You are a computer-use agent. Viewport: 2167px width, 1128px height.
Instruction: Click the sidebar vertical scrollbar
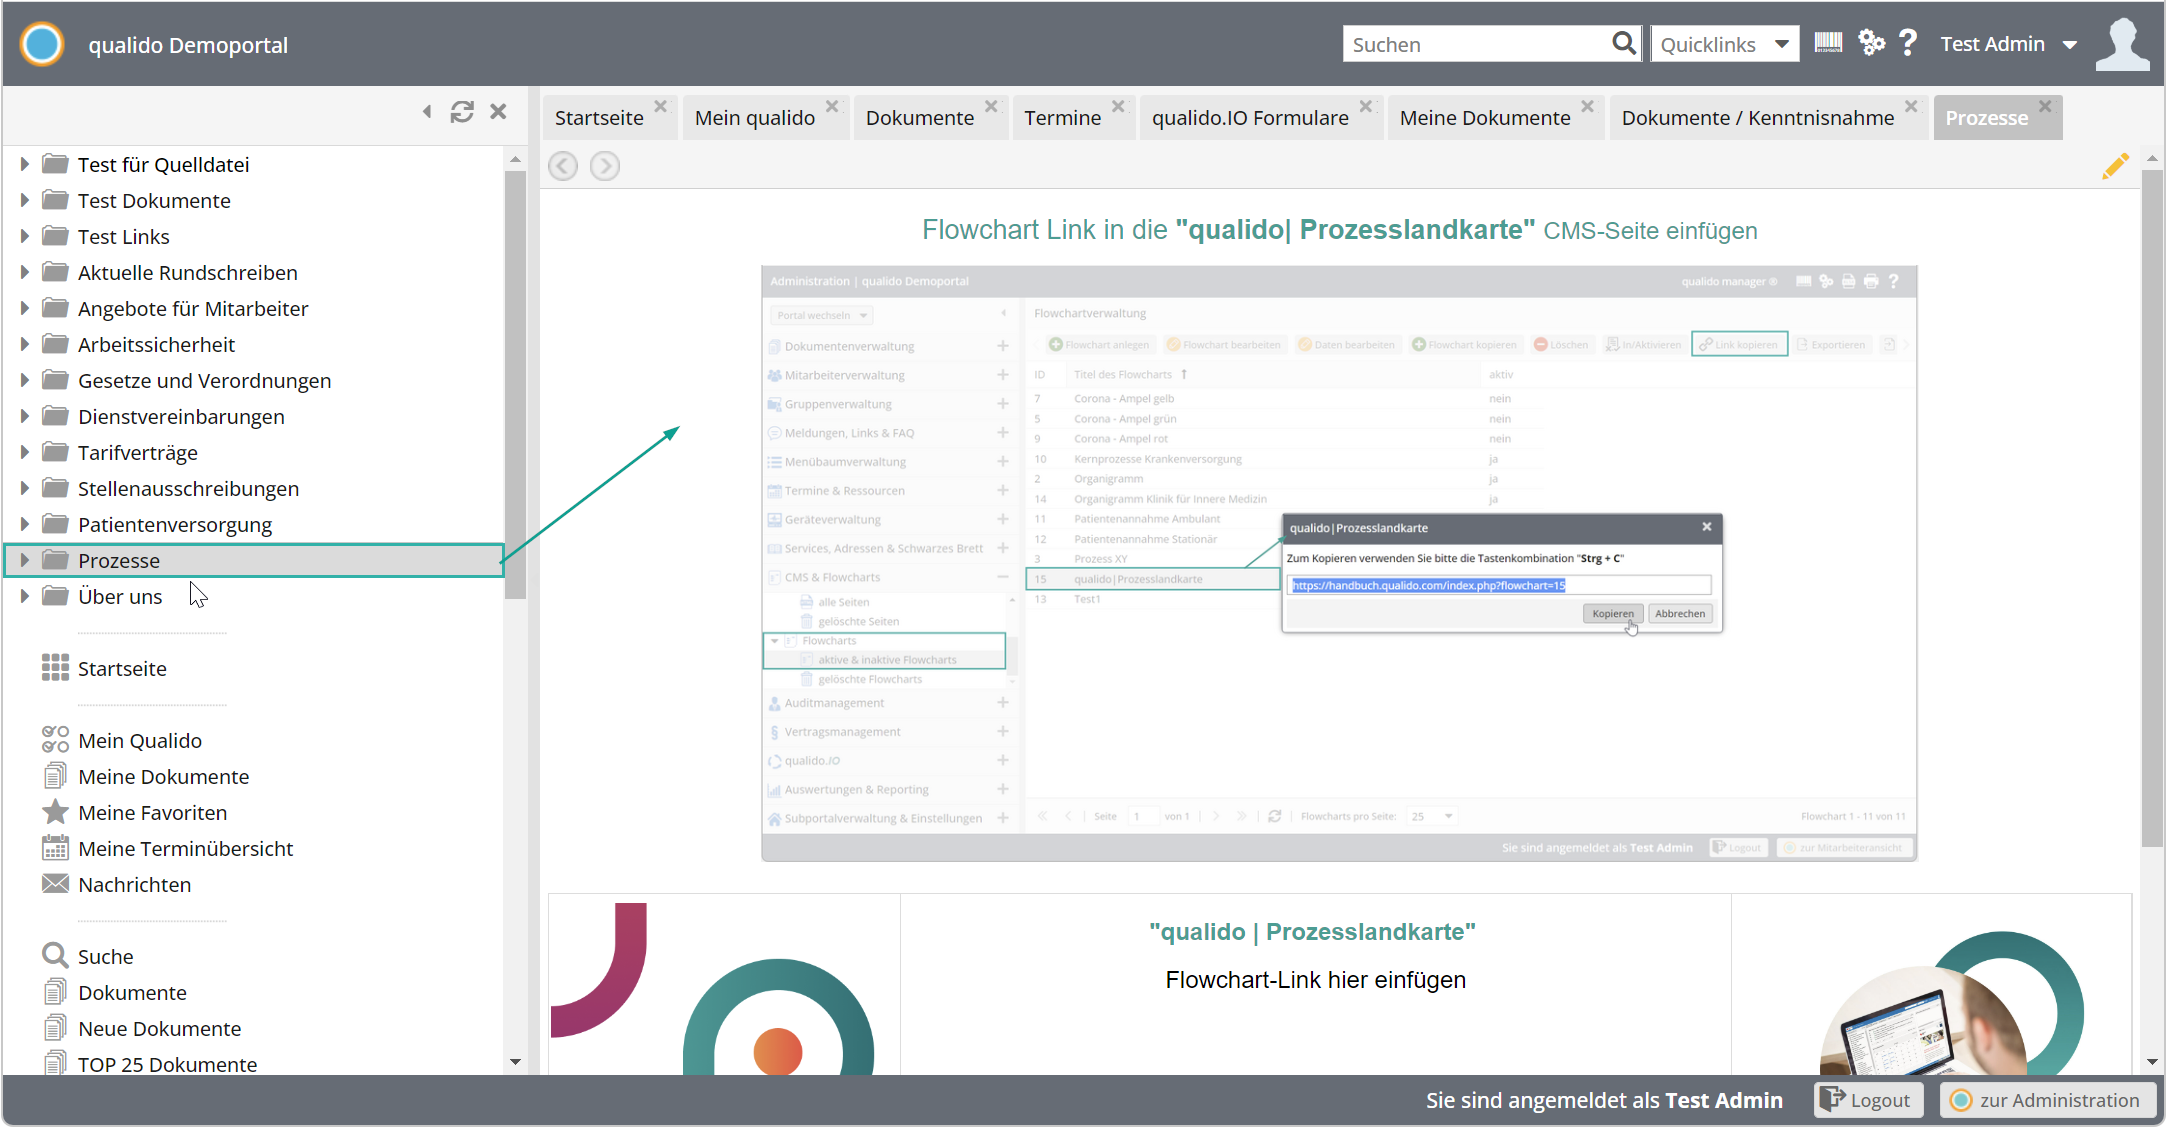[x=515, y=385]
